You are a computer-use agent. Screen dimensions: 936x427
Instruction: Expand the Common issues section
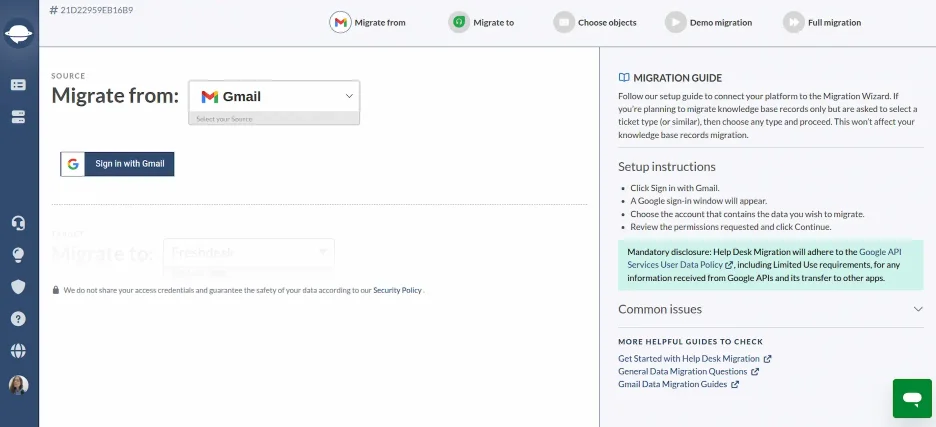click(x=771, y=309)
